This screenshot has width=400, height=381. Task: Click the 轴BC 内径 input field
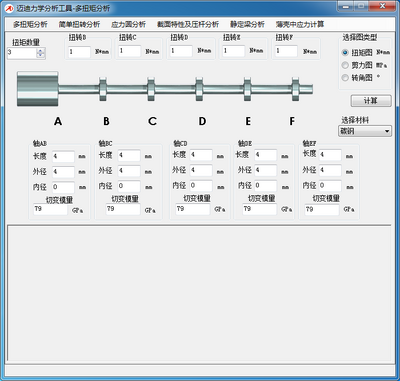click(129, 186)
